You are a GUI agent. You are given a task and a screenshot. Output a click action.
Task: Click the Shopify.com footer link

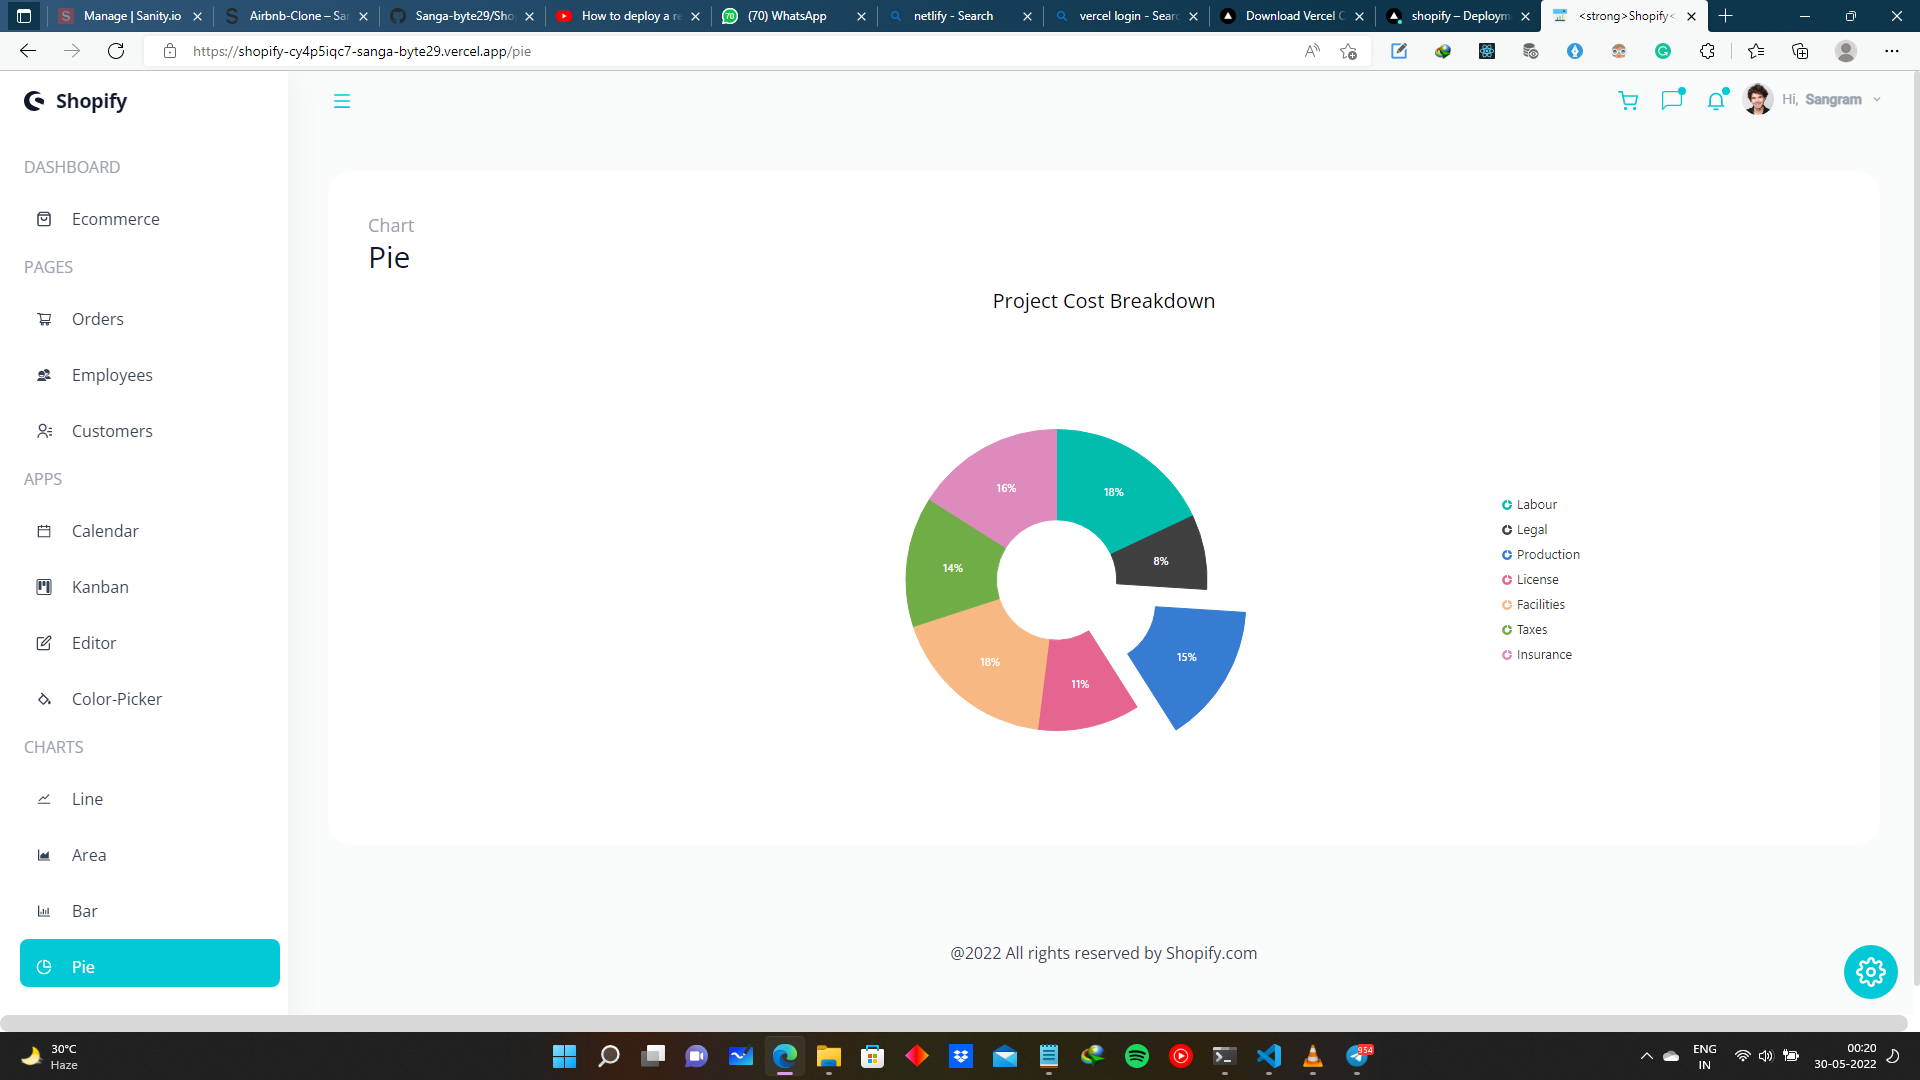pyautogui.click(x=1212, y=953)
